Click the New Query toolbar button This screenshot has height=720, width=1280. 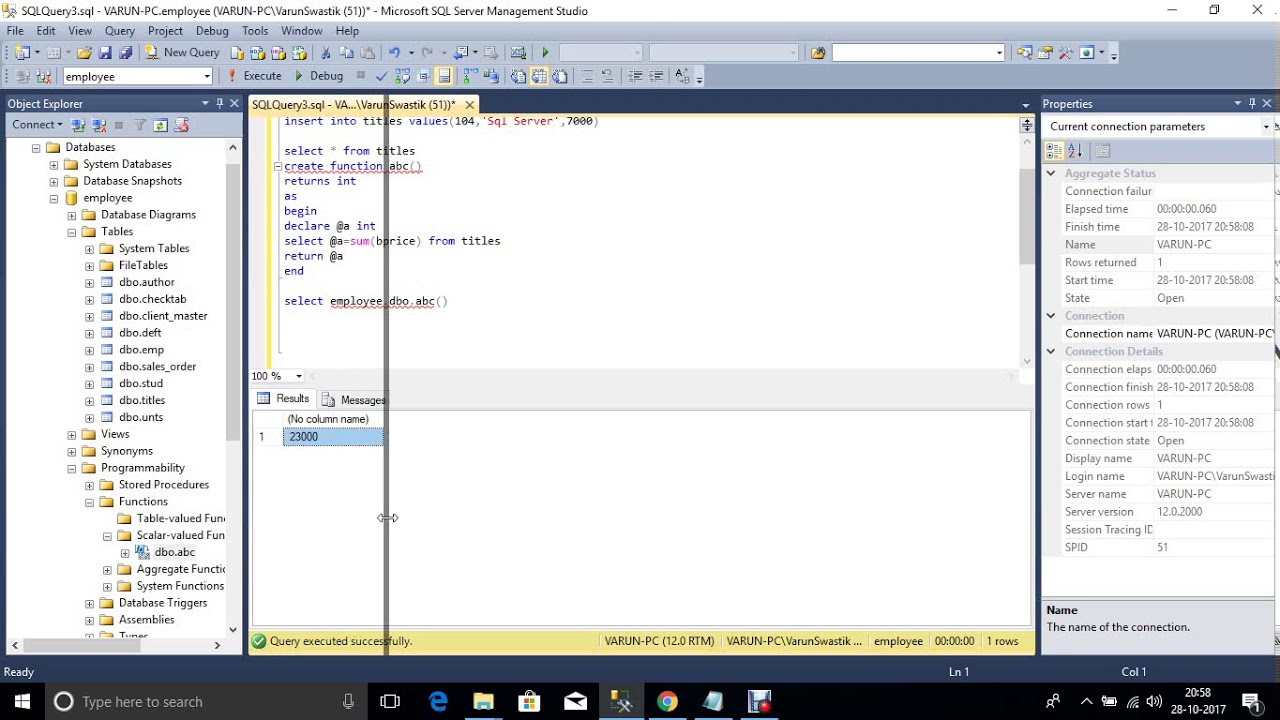182,52
